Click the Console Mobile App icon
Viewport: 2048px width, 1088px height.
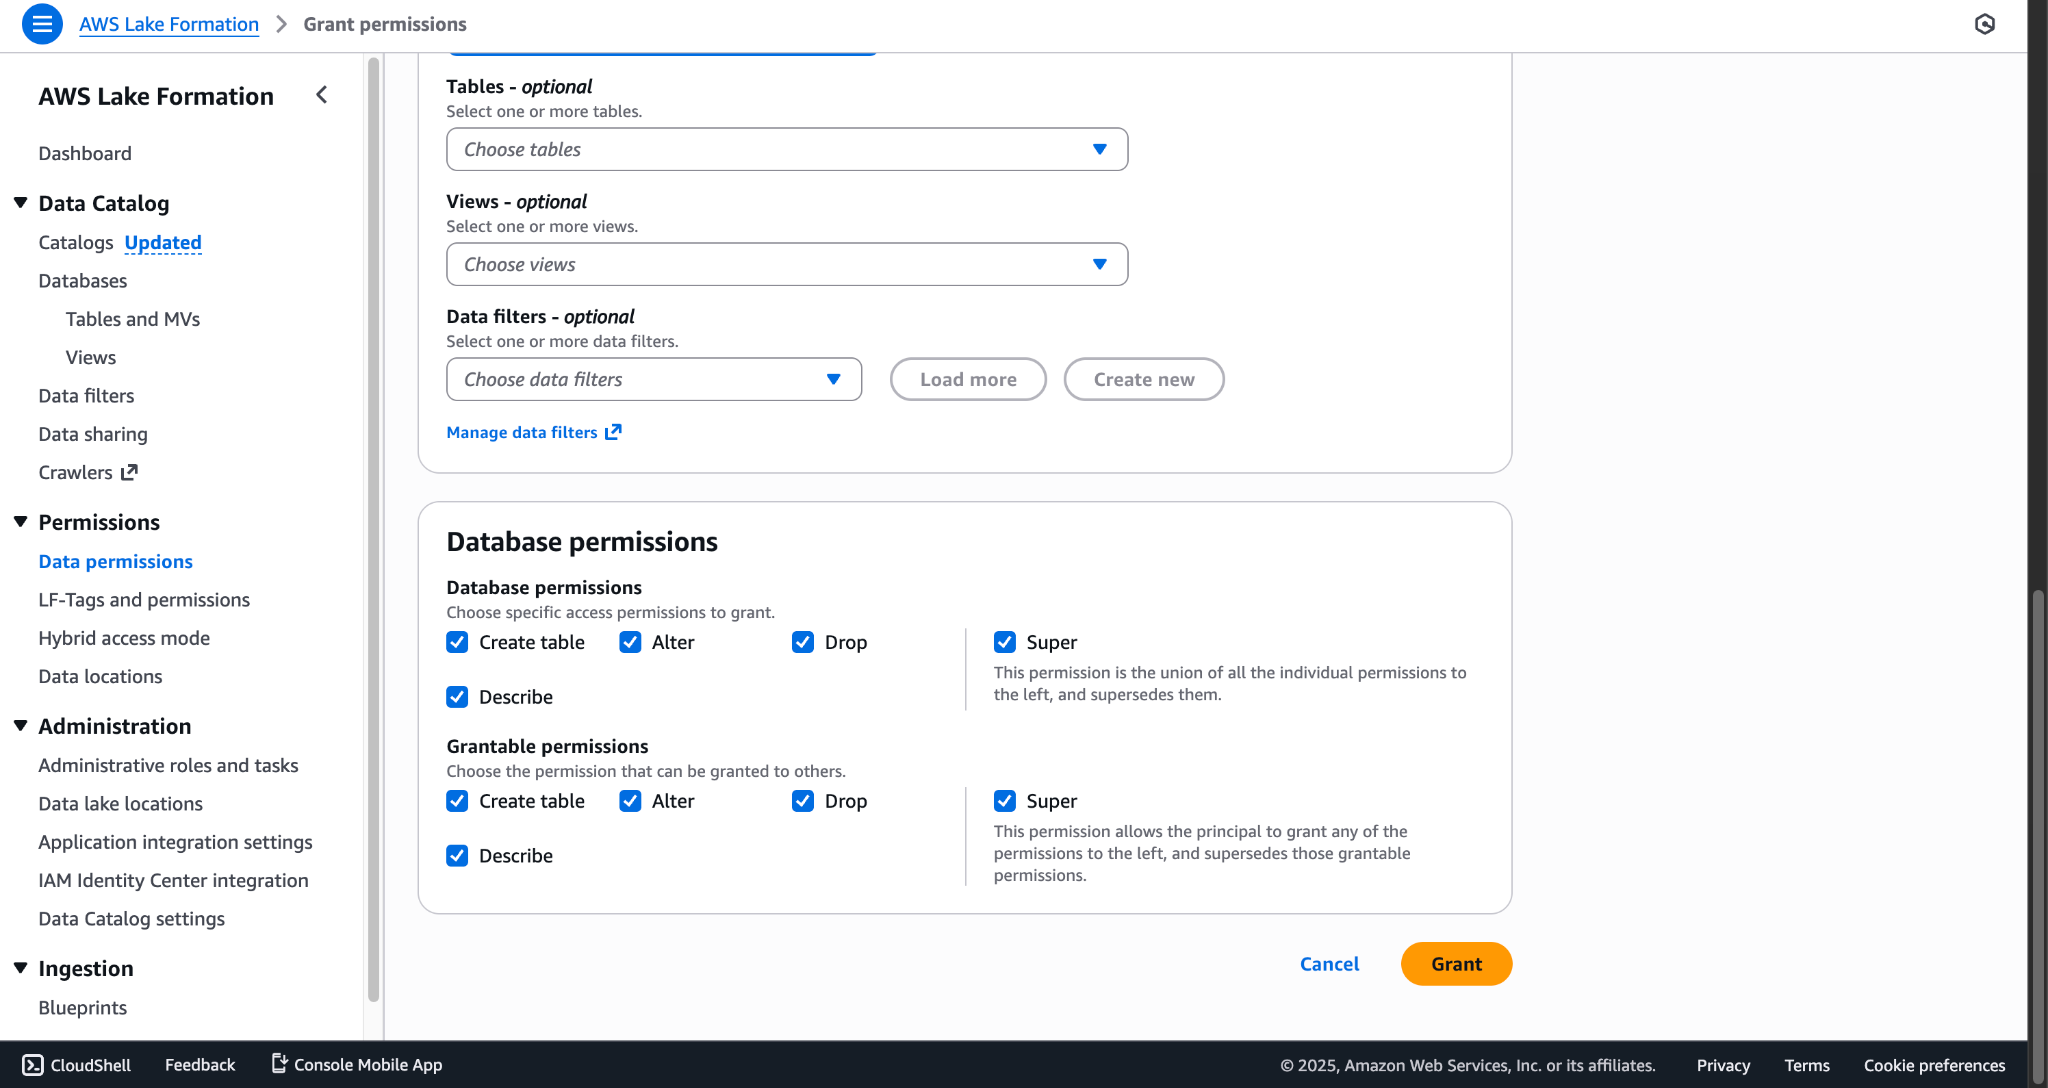[280, 1064]
